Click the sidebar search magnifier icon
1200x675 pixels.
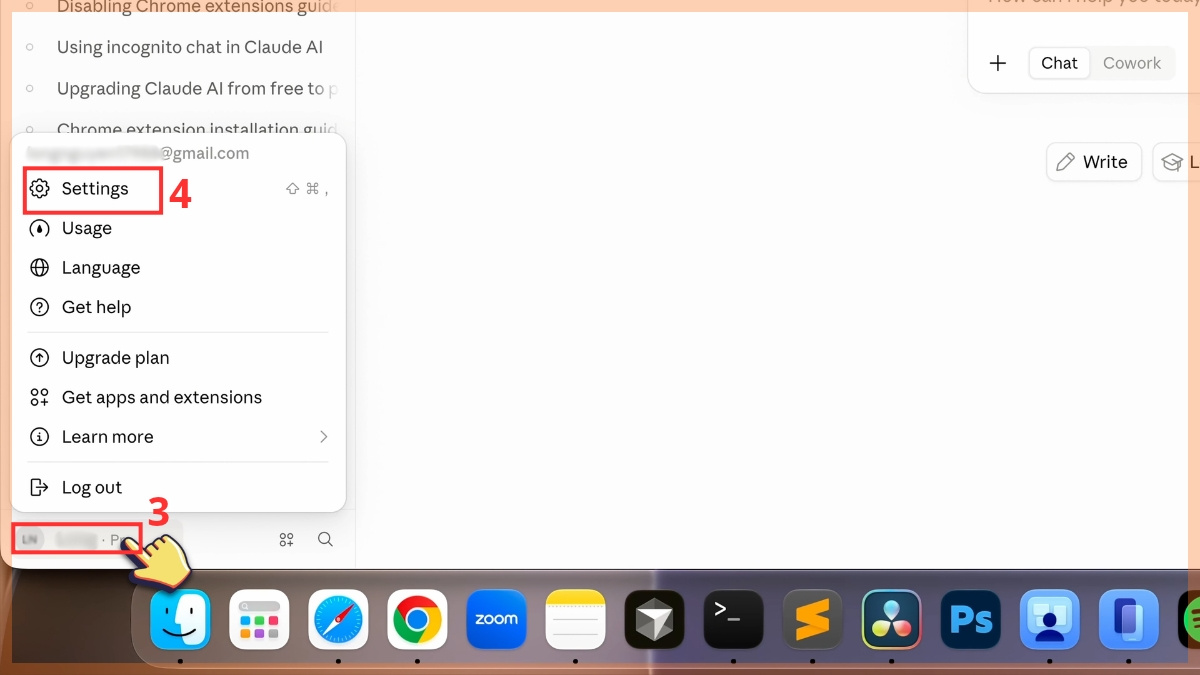point(325,540)
